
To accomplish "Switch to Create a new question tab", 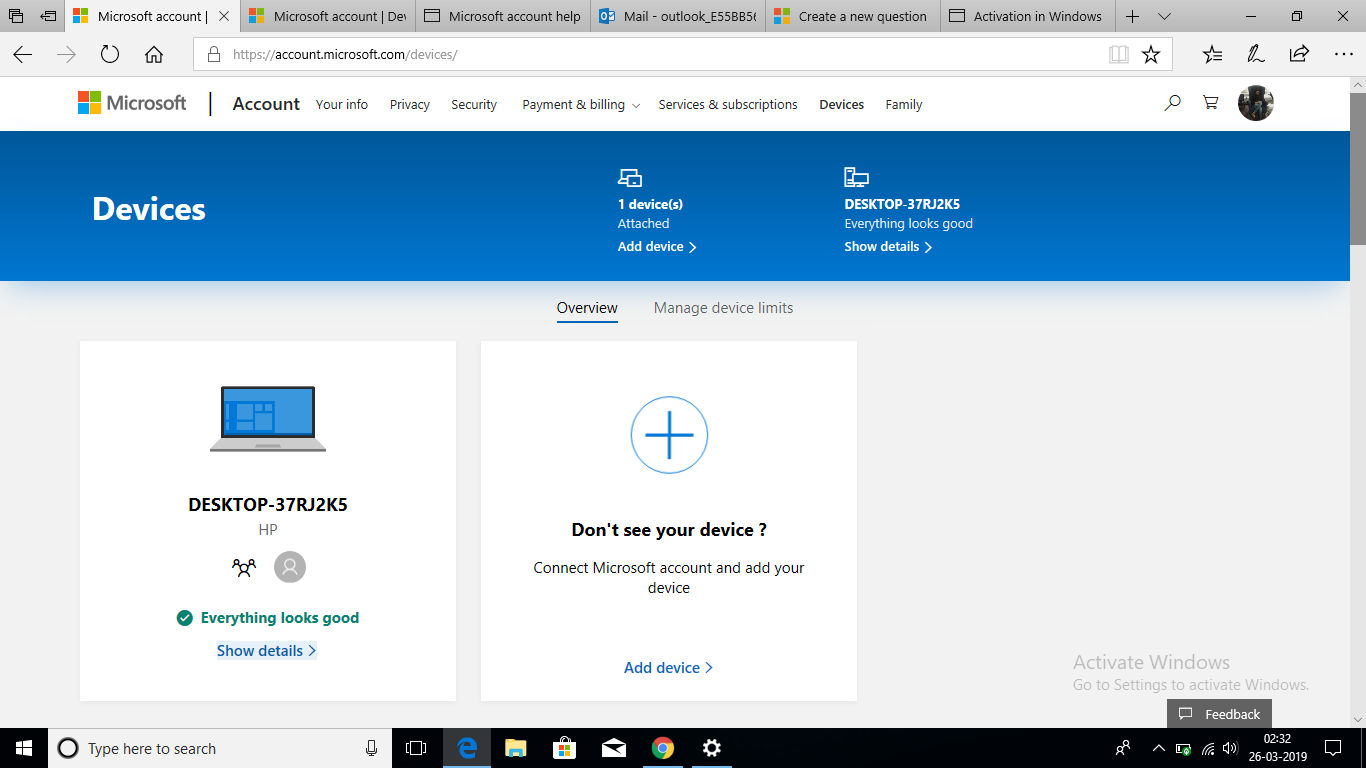I will [x=853, y=16].
